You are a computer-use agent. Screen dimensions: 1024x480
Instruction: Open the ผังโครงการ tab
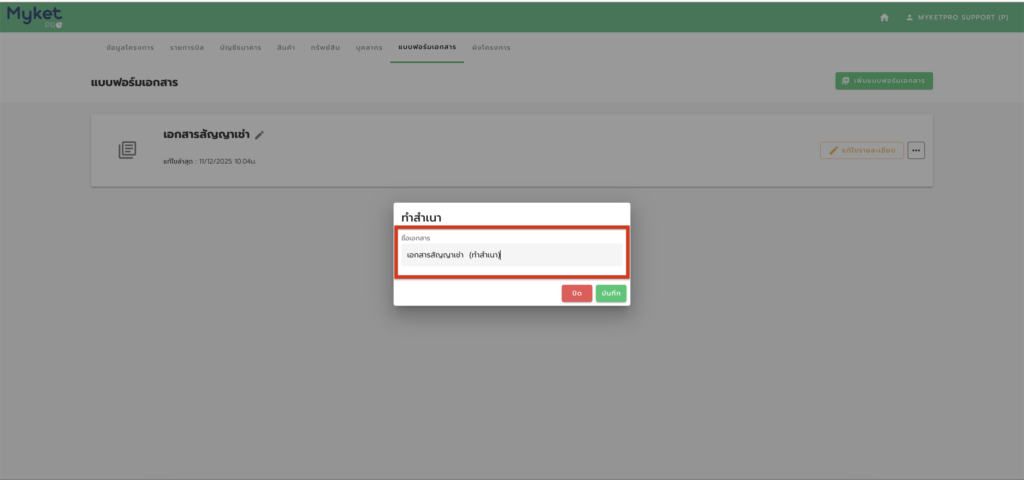click(x=490, y=48)
